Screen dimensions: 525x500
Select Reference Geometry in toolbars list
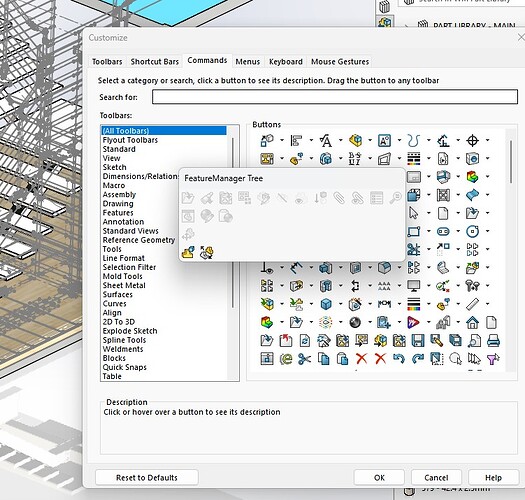pos(139,240)
